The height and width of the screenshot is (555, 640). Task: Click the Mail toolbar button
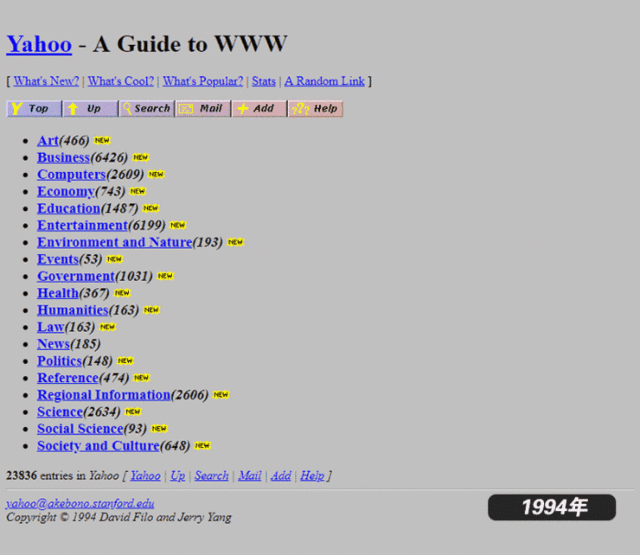203,109
